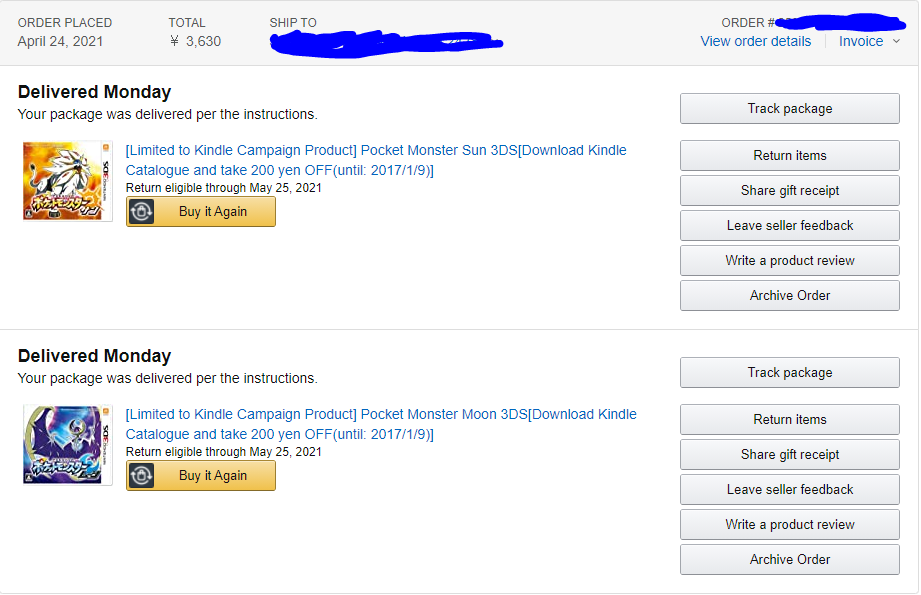Open Pocket Monster Moon product thumbnail
The height and width of the screenshot is (595, 921).
pyautogui.click(x=68, y=445)
